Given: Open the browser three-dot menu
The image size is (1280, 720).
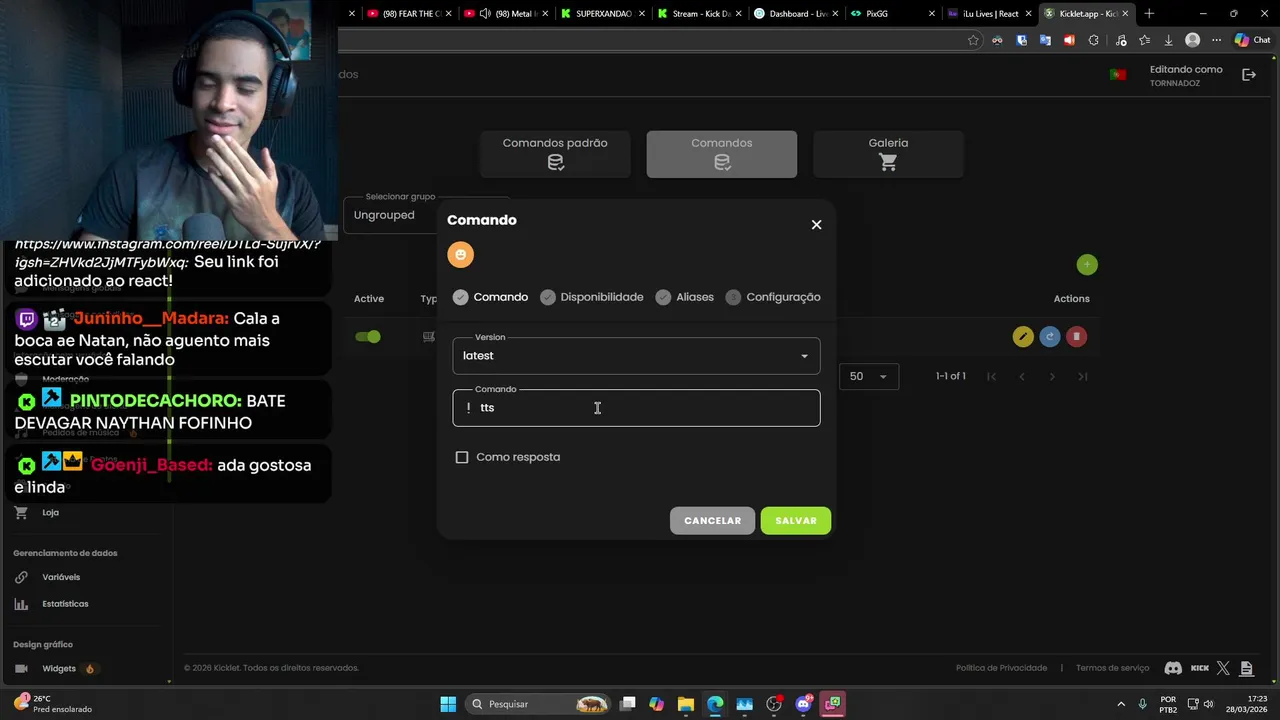Looking at the screenshot, I should (1216, 41).
